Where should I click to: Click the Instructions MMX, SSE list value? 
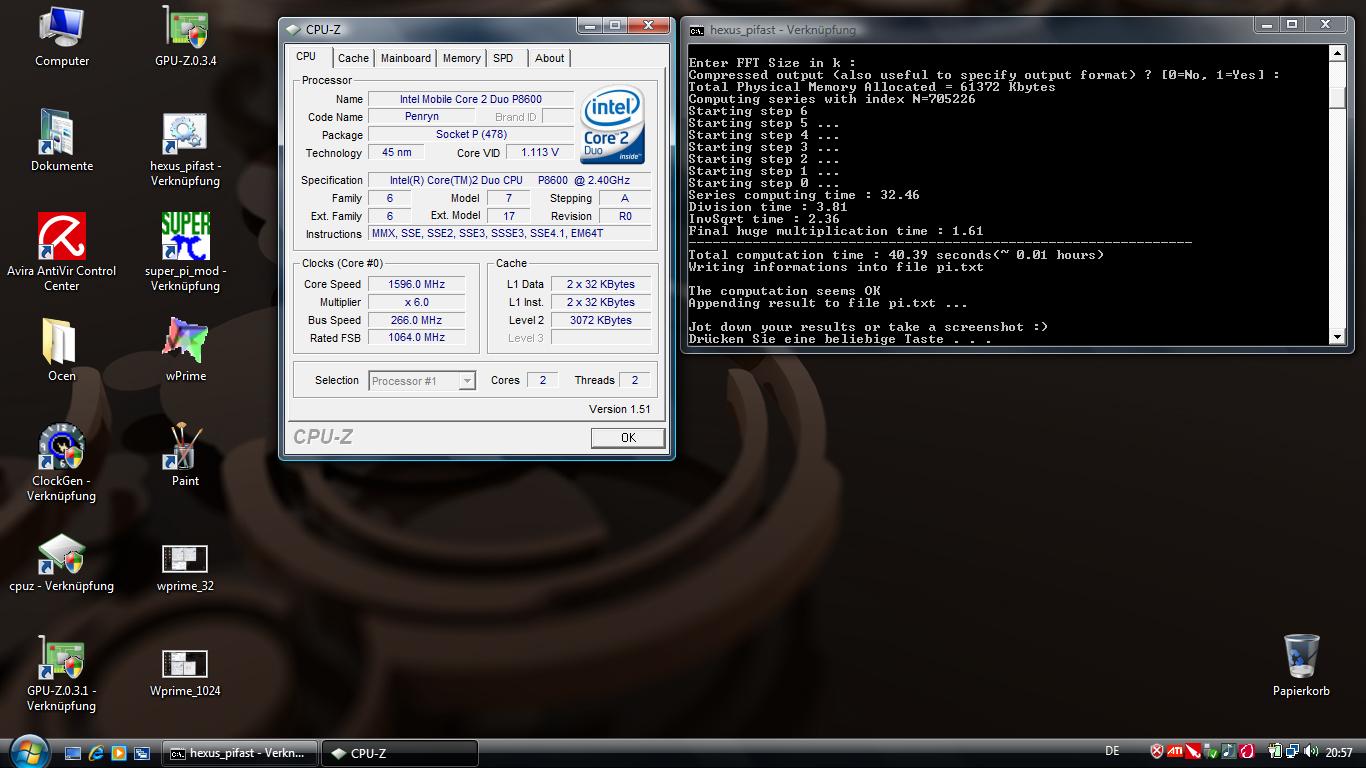click(509, 234)
